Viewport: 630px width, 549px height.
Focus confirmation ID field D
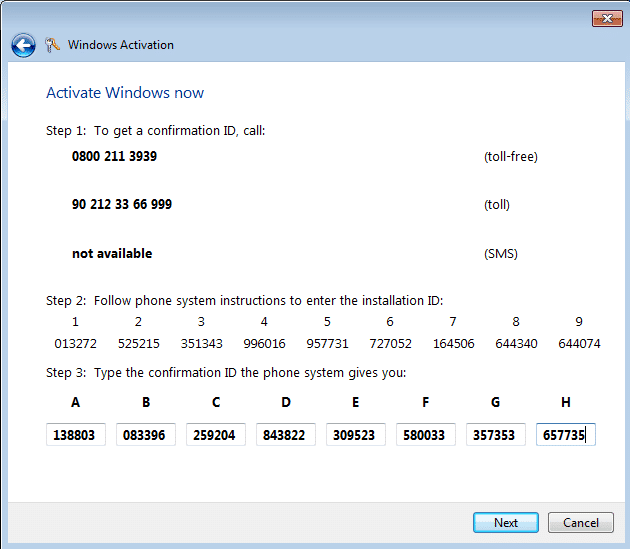(x=286, y=434)
